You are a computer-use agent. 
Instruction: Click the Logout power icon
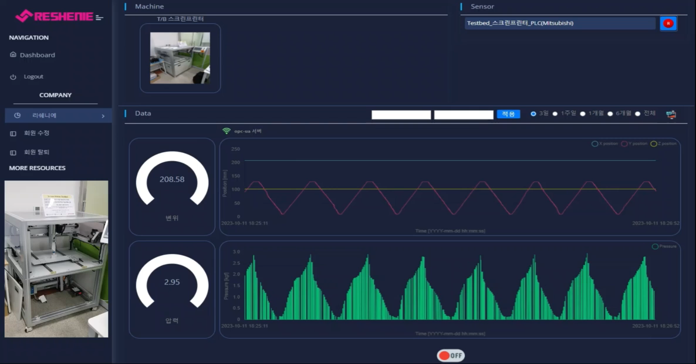pyautogui.click(x=13, y=77)
